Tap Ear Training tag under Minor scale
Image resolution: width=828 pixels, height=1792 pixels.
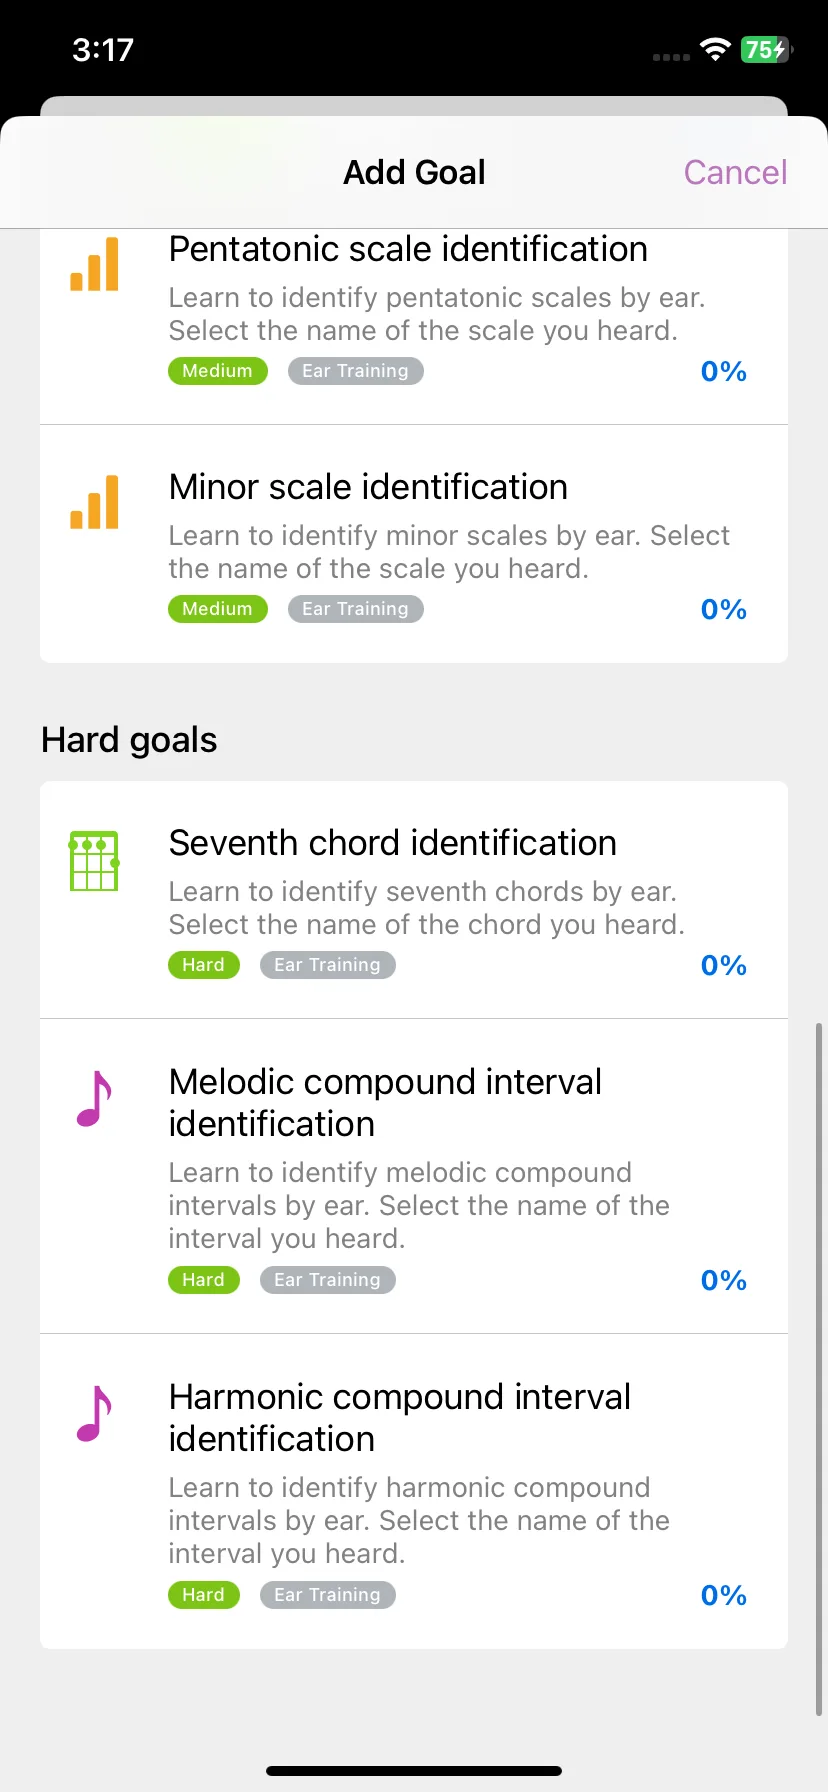[x=356, y=609]
